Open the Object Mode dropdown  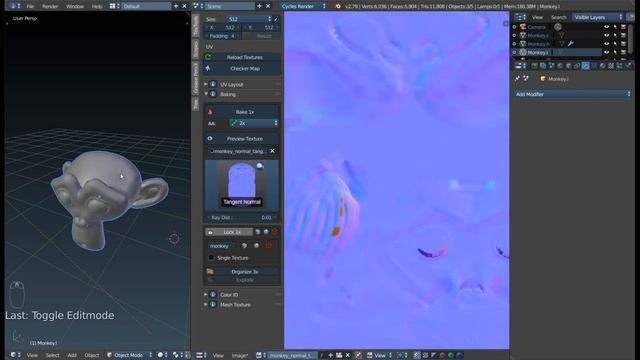coord(129,355)
